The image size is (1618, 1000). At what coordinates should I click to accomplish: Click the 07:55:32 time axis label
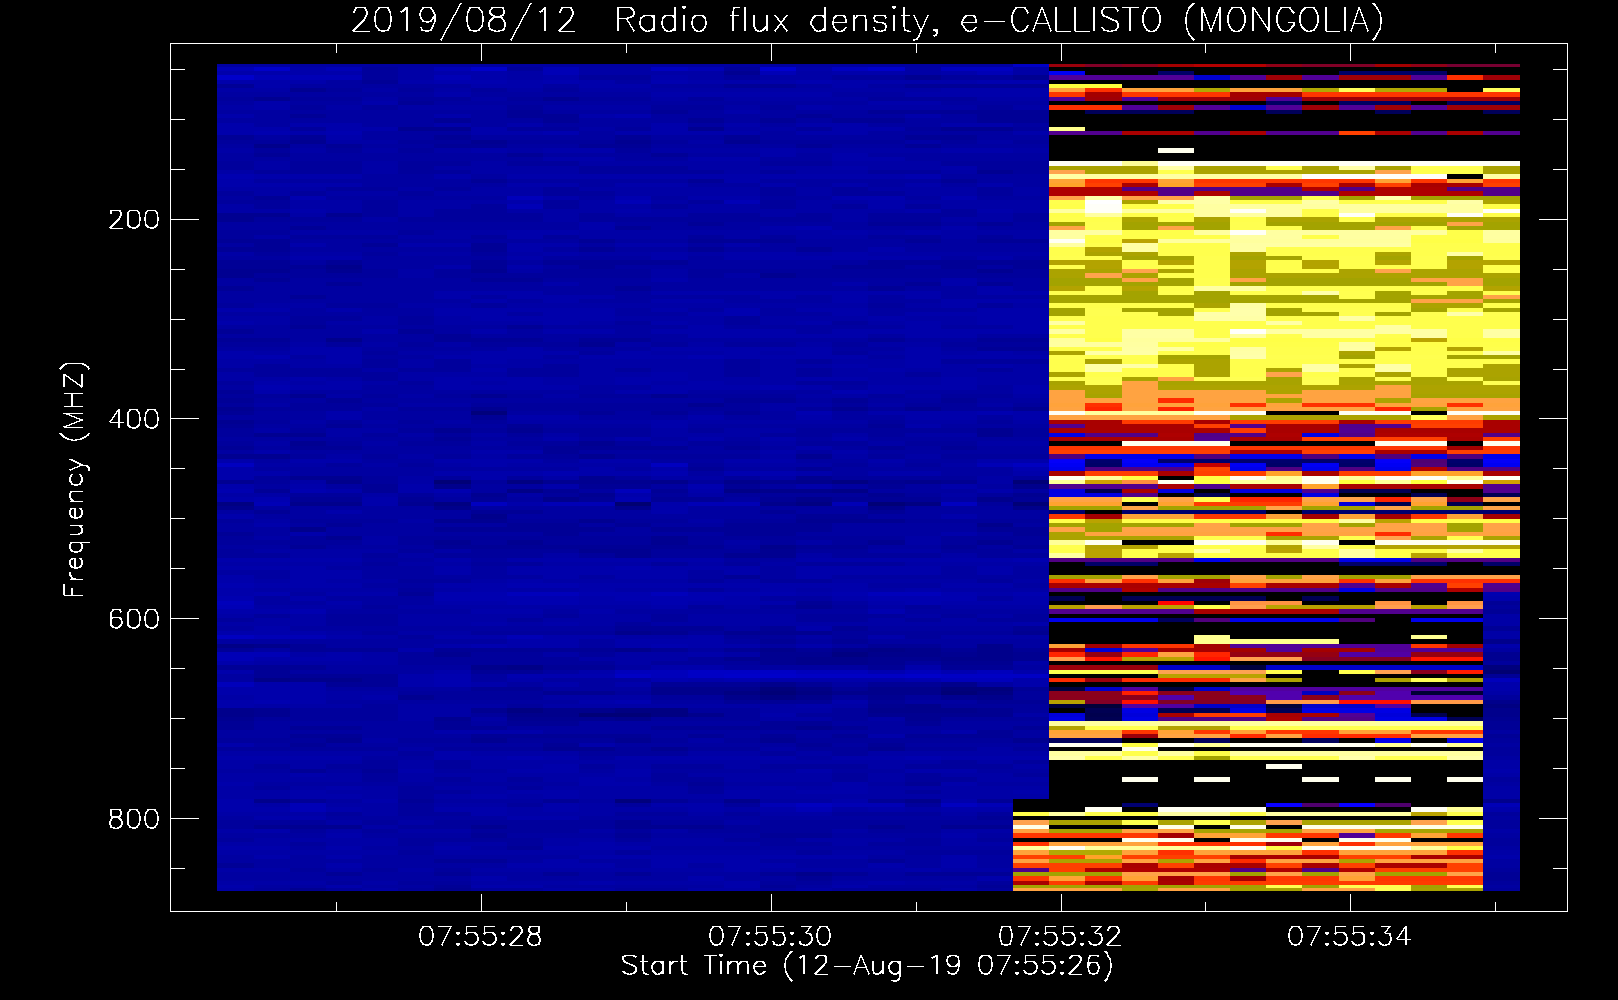[1060, 937]
